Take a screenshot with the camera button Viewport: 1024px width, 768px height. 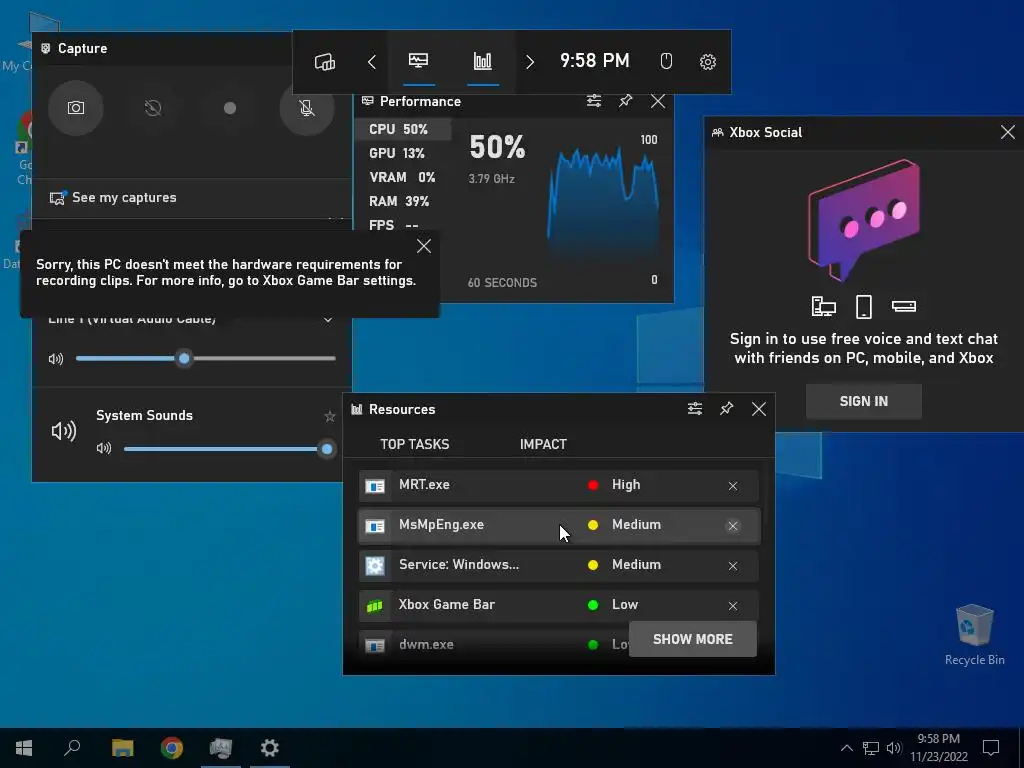[x=76, y=108]
